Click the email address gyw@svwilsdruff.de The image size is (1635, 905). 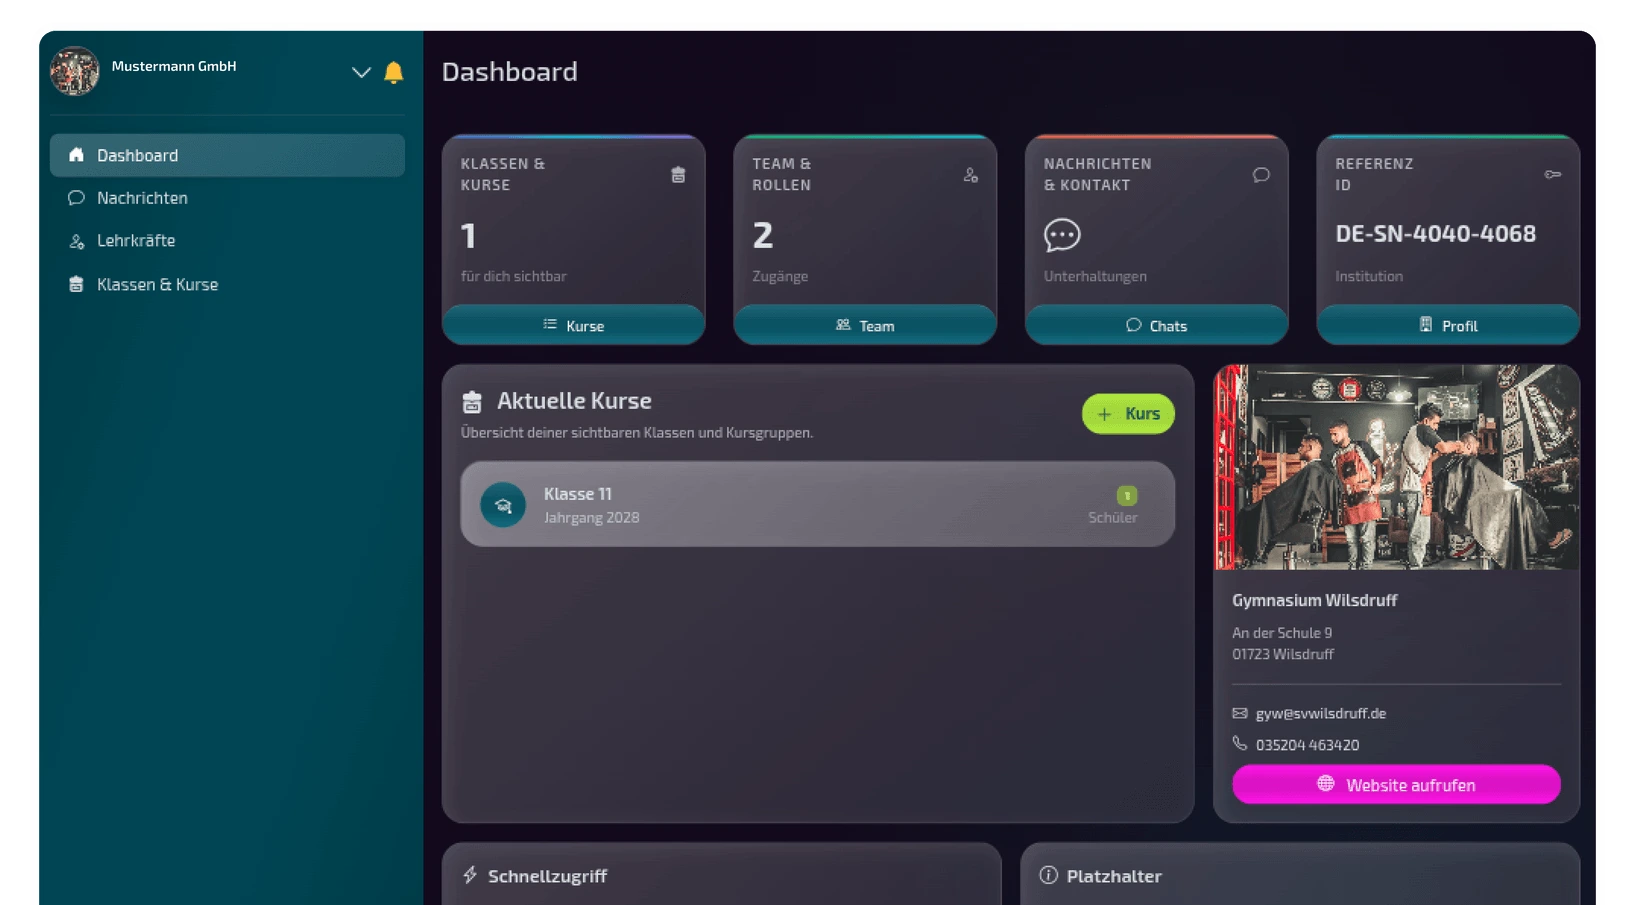click(1321, 713)
